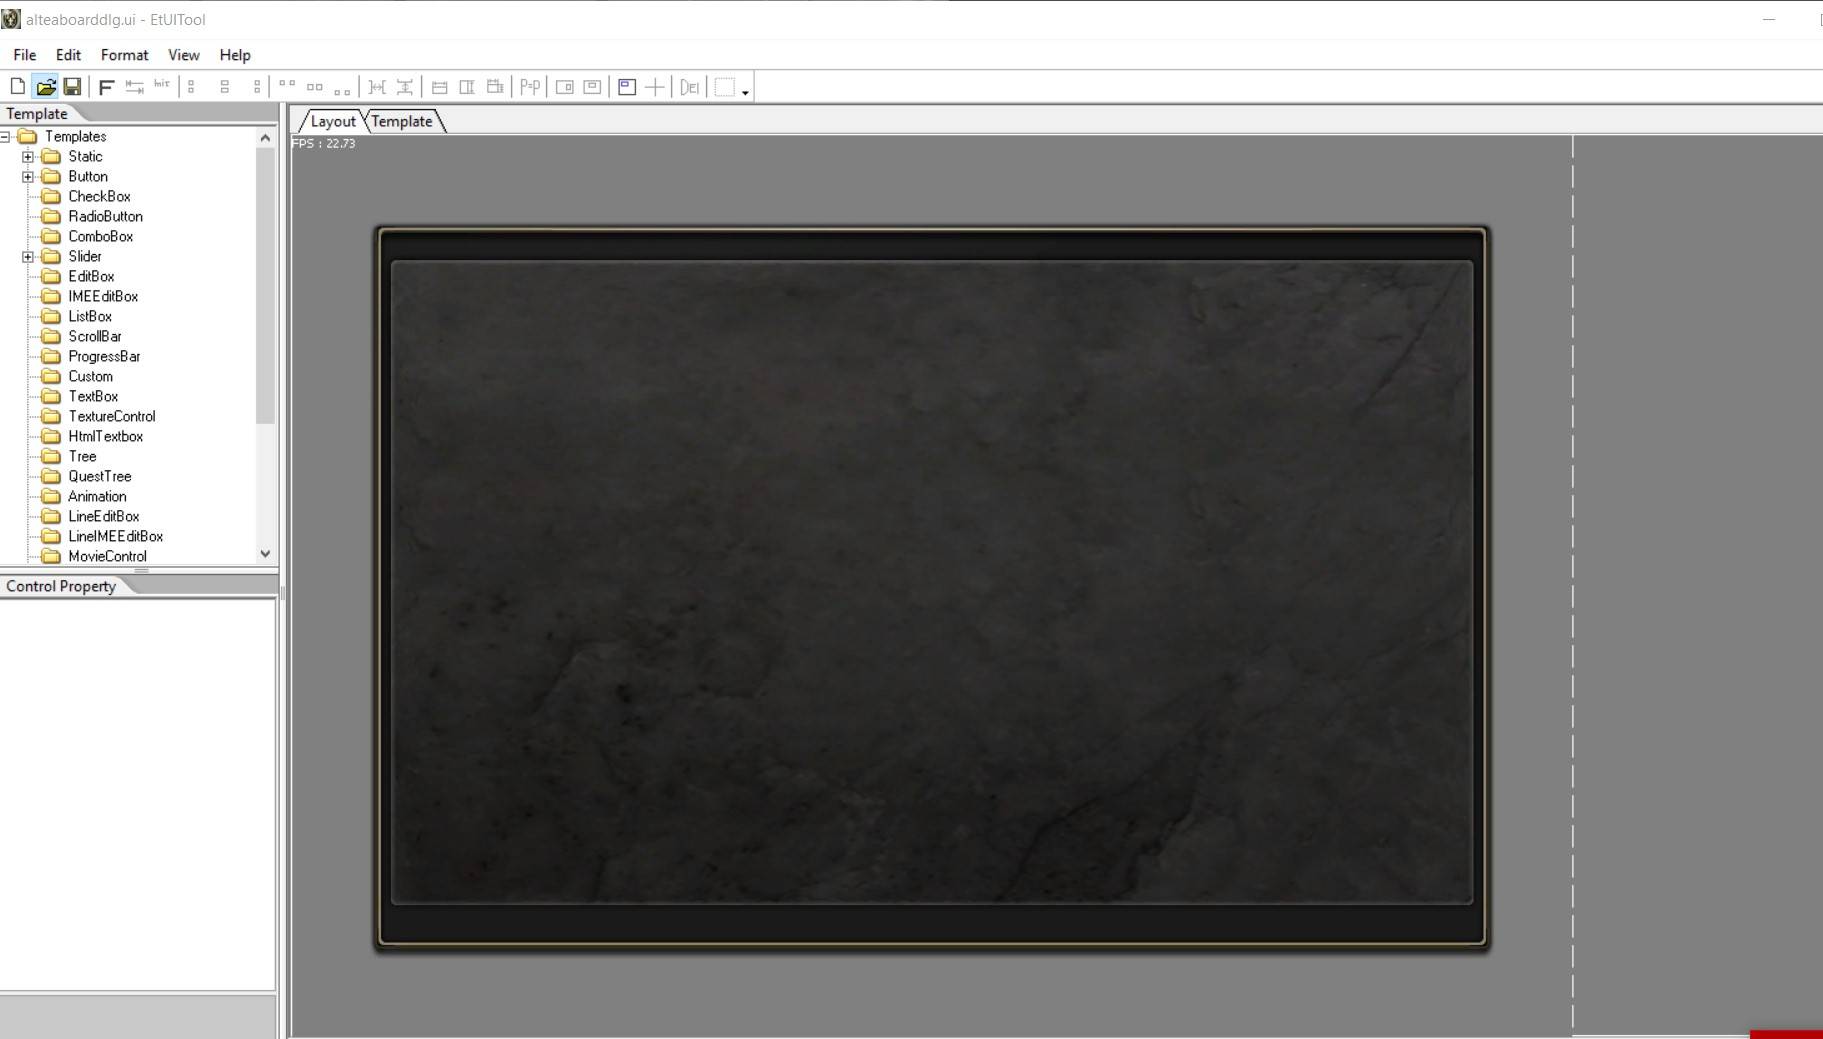Space controls evenly down vertically
The width and height of the screenshot is (1823, 1039).
tap(405, 87)
